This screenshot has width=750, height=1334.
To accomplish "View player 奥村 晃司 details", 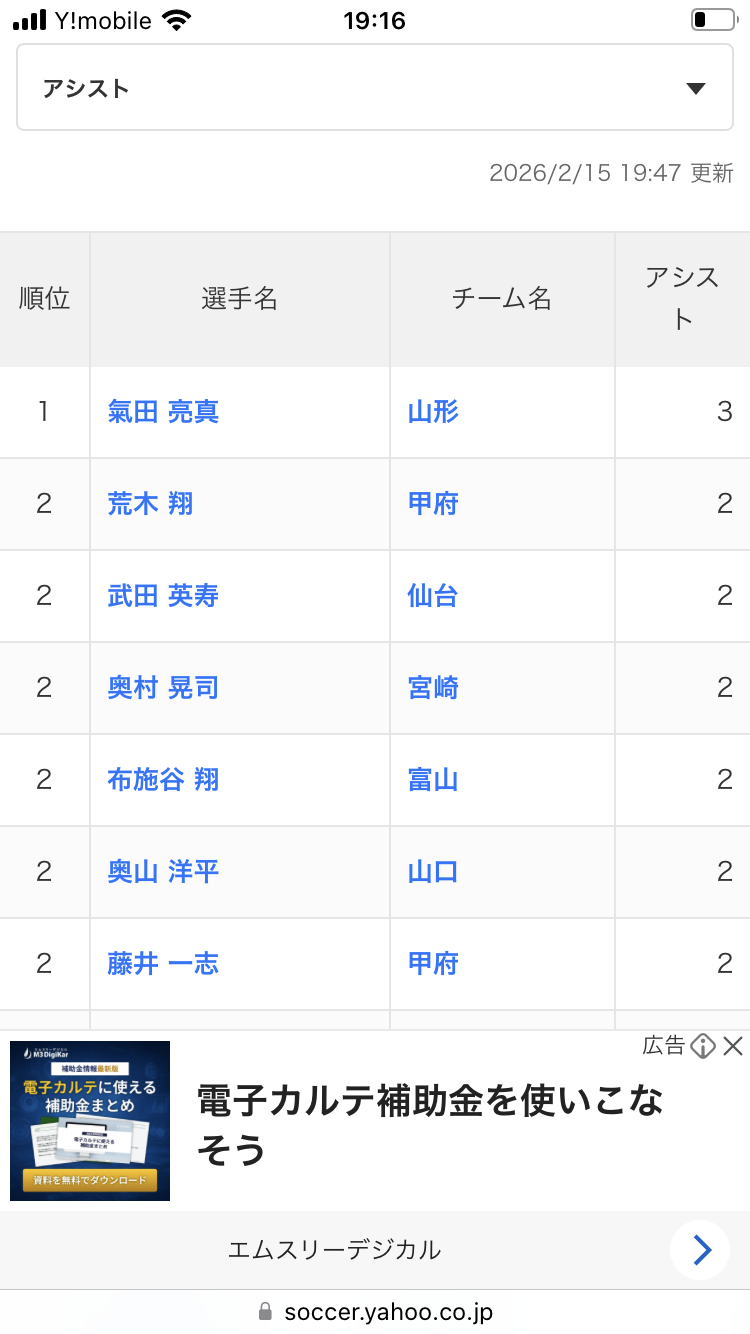I will [163, 688].
